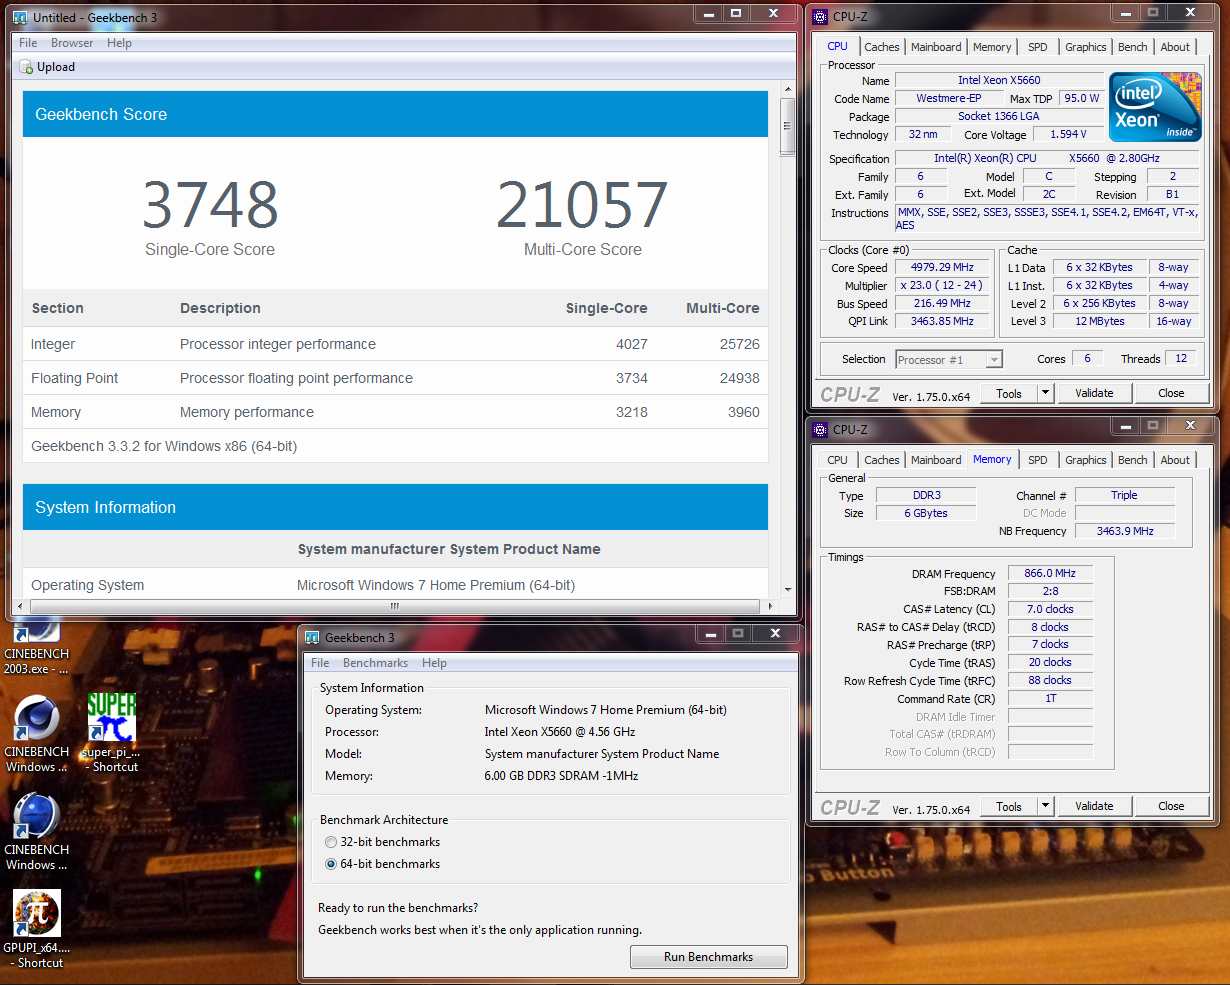Click Memory performance row in score table

point(396,412)
